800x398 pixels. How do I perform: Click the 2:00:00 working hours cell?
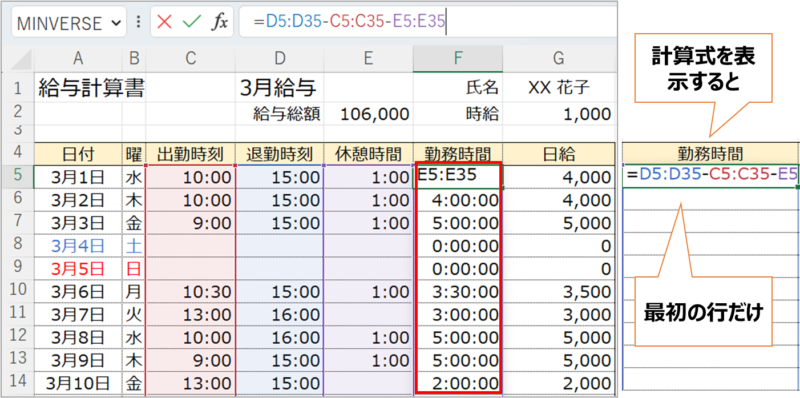[458, 384]
